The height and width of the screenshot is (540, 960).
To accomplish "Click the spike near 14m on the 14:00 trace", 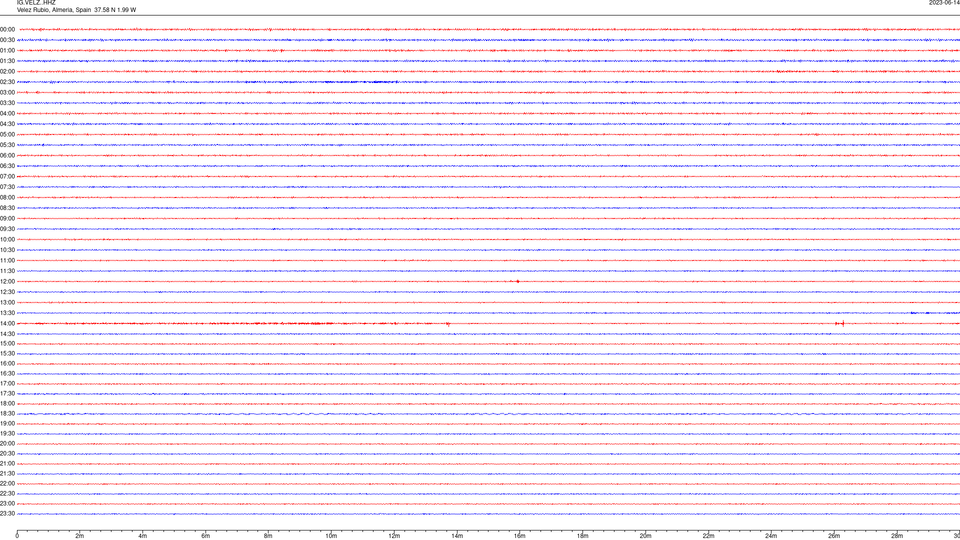I will click(x=448, y=324).
